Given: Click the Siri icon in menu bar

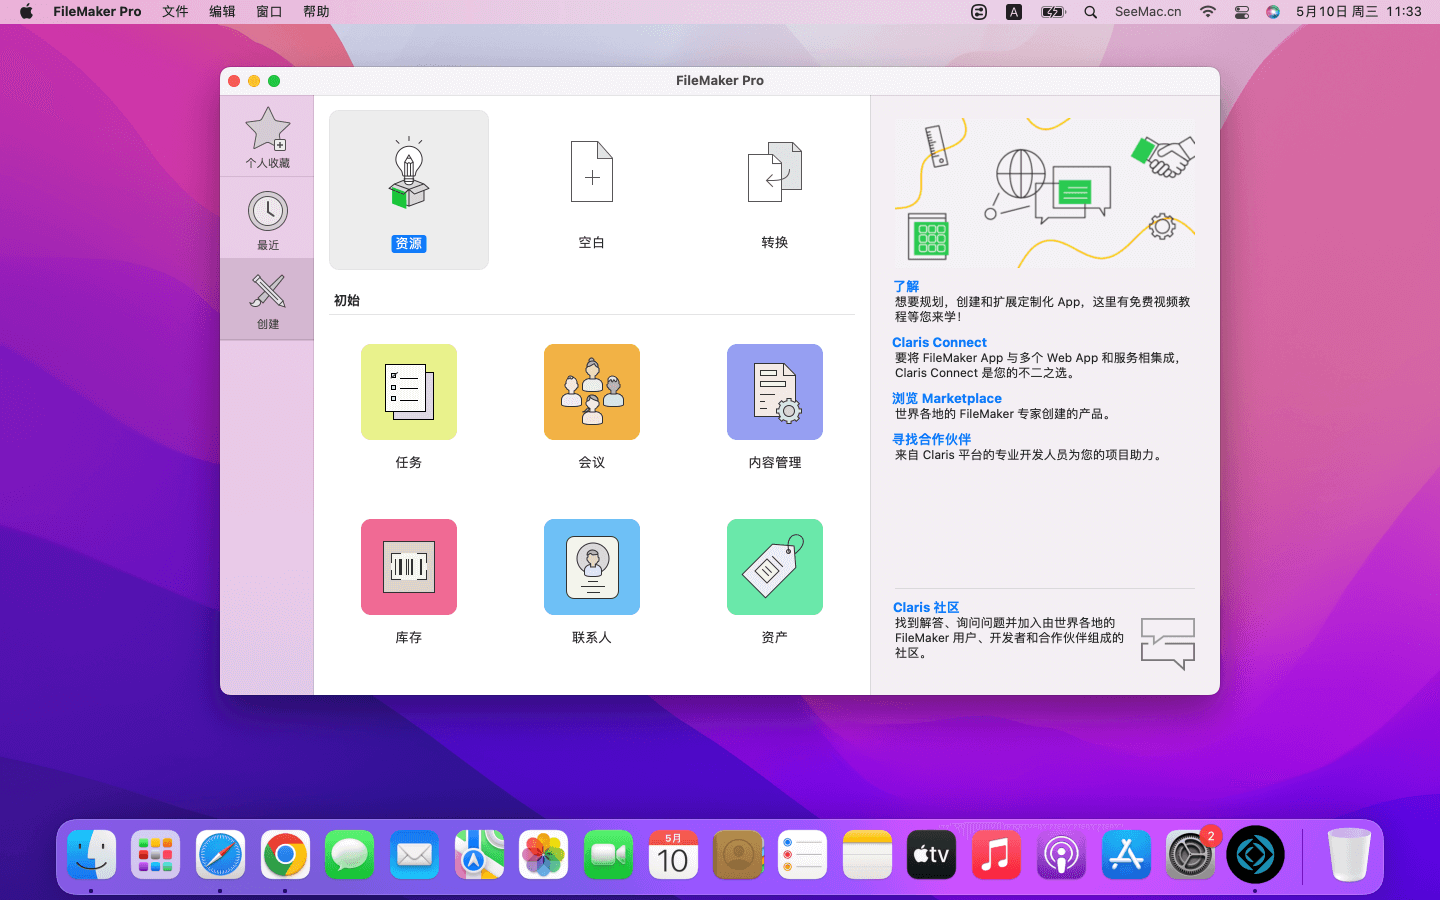Looking at the screenshot, I should [1273, 12].
